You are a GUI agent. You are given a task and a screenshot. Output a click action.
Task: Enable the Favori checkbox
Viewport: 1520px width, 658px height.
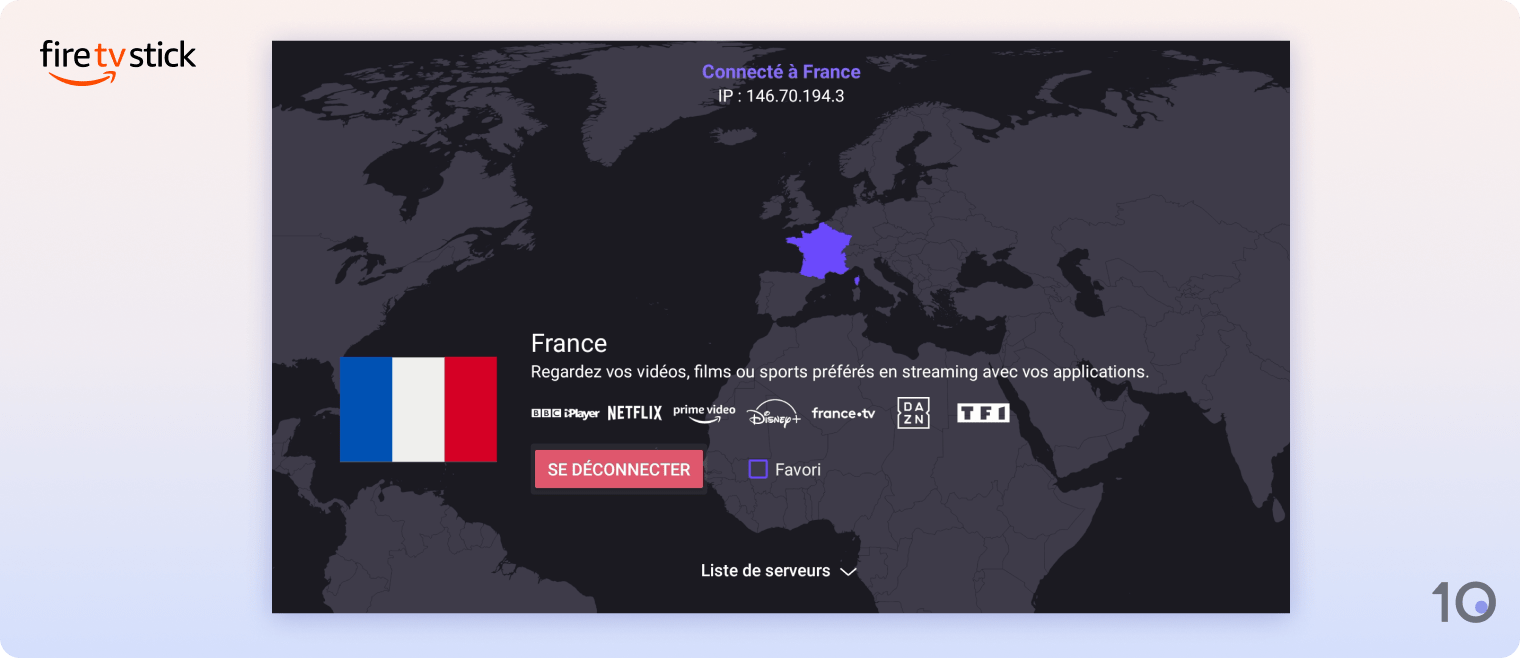coord(757,469)
